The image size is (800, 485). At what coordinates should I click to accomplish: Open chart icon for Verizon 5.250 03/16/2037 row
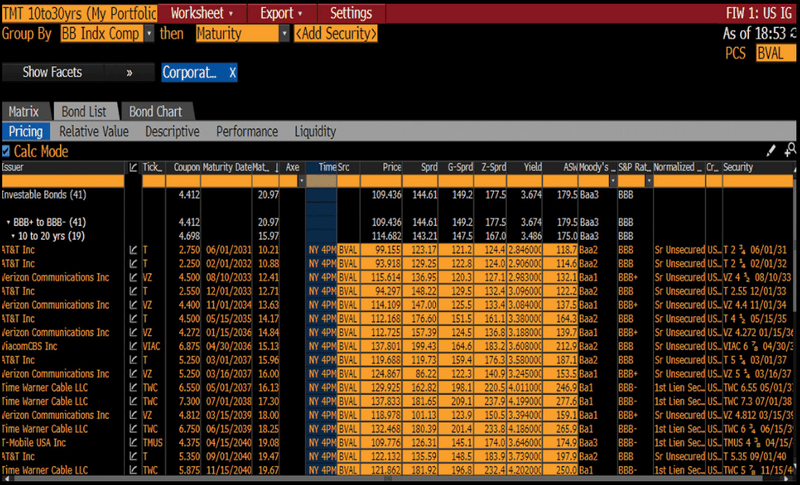(x=133, y=374)
